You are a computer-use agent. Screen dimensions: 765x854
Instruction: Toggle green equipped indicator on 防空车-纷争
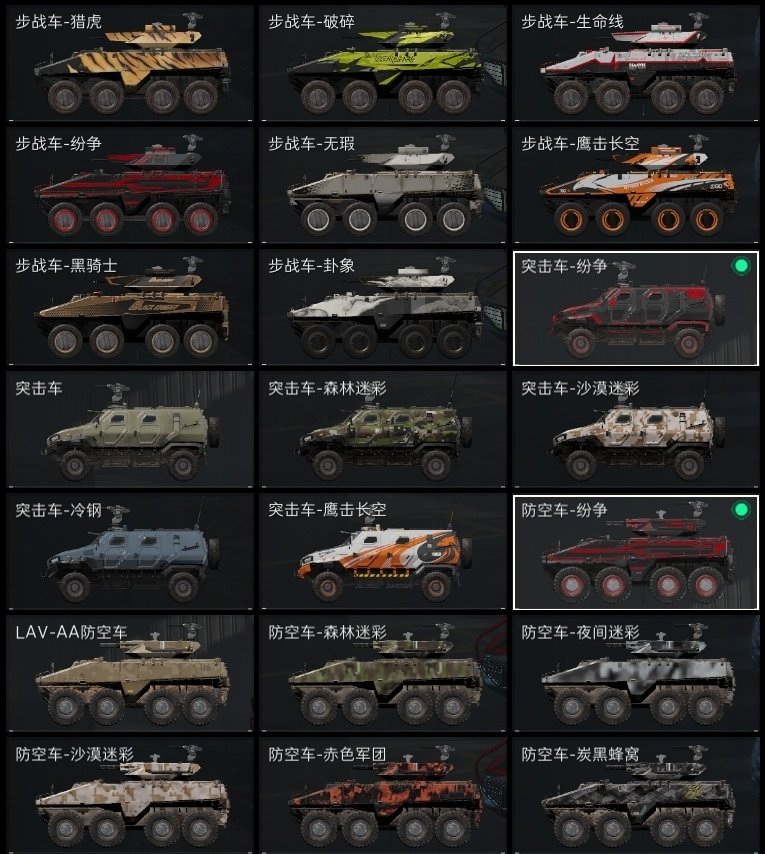(x=741, y=510)
